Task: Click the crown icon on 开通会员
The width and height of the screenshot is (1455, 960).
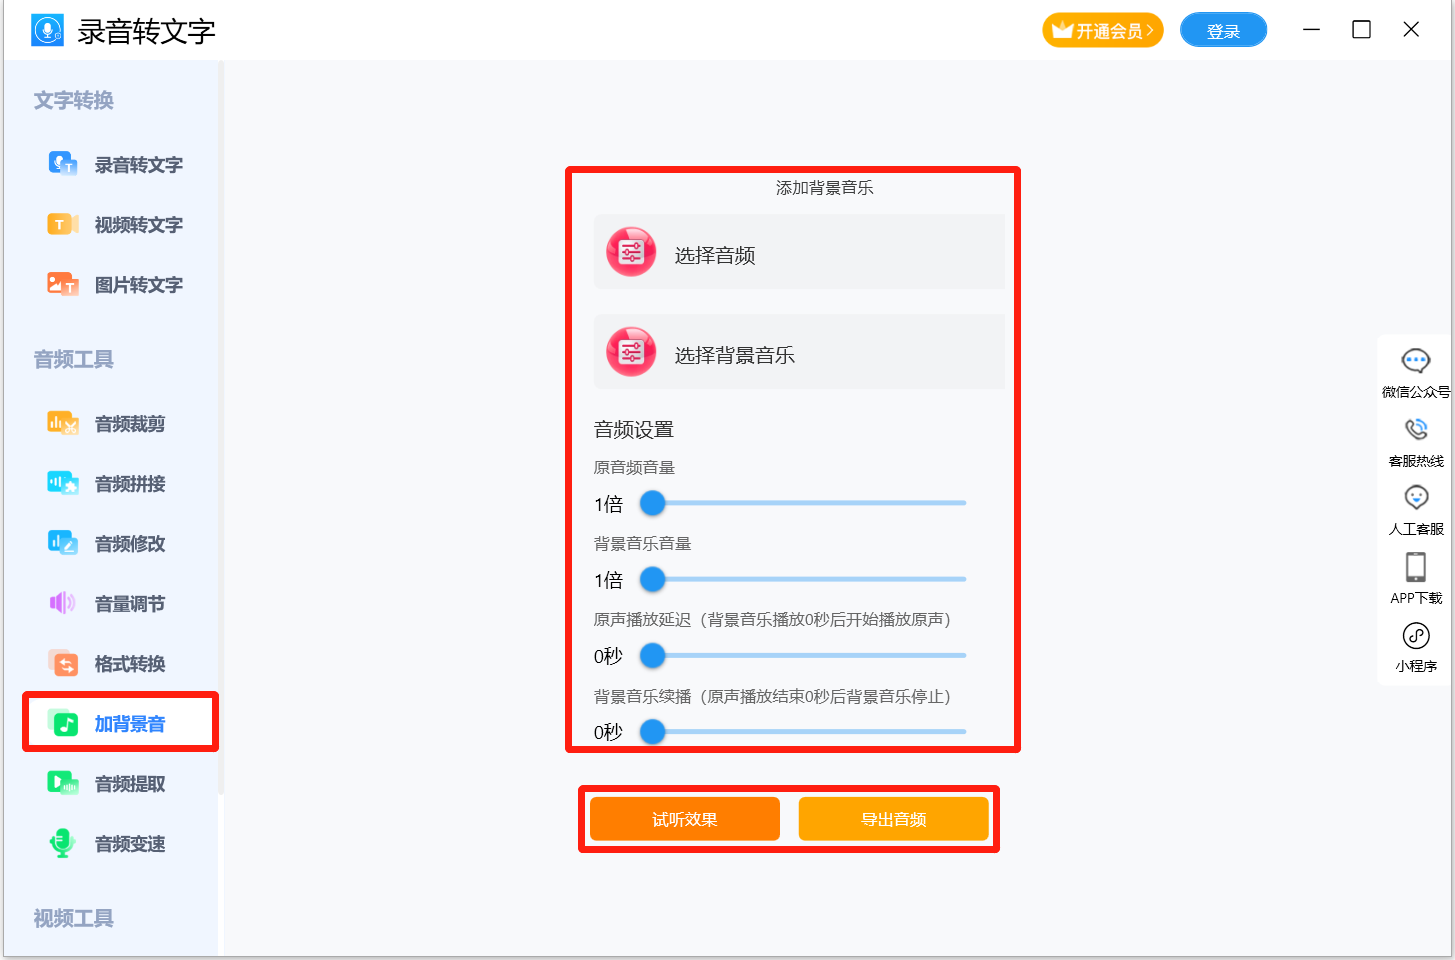Action: [x=1062, y=30]
